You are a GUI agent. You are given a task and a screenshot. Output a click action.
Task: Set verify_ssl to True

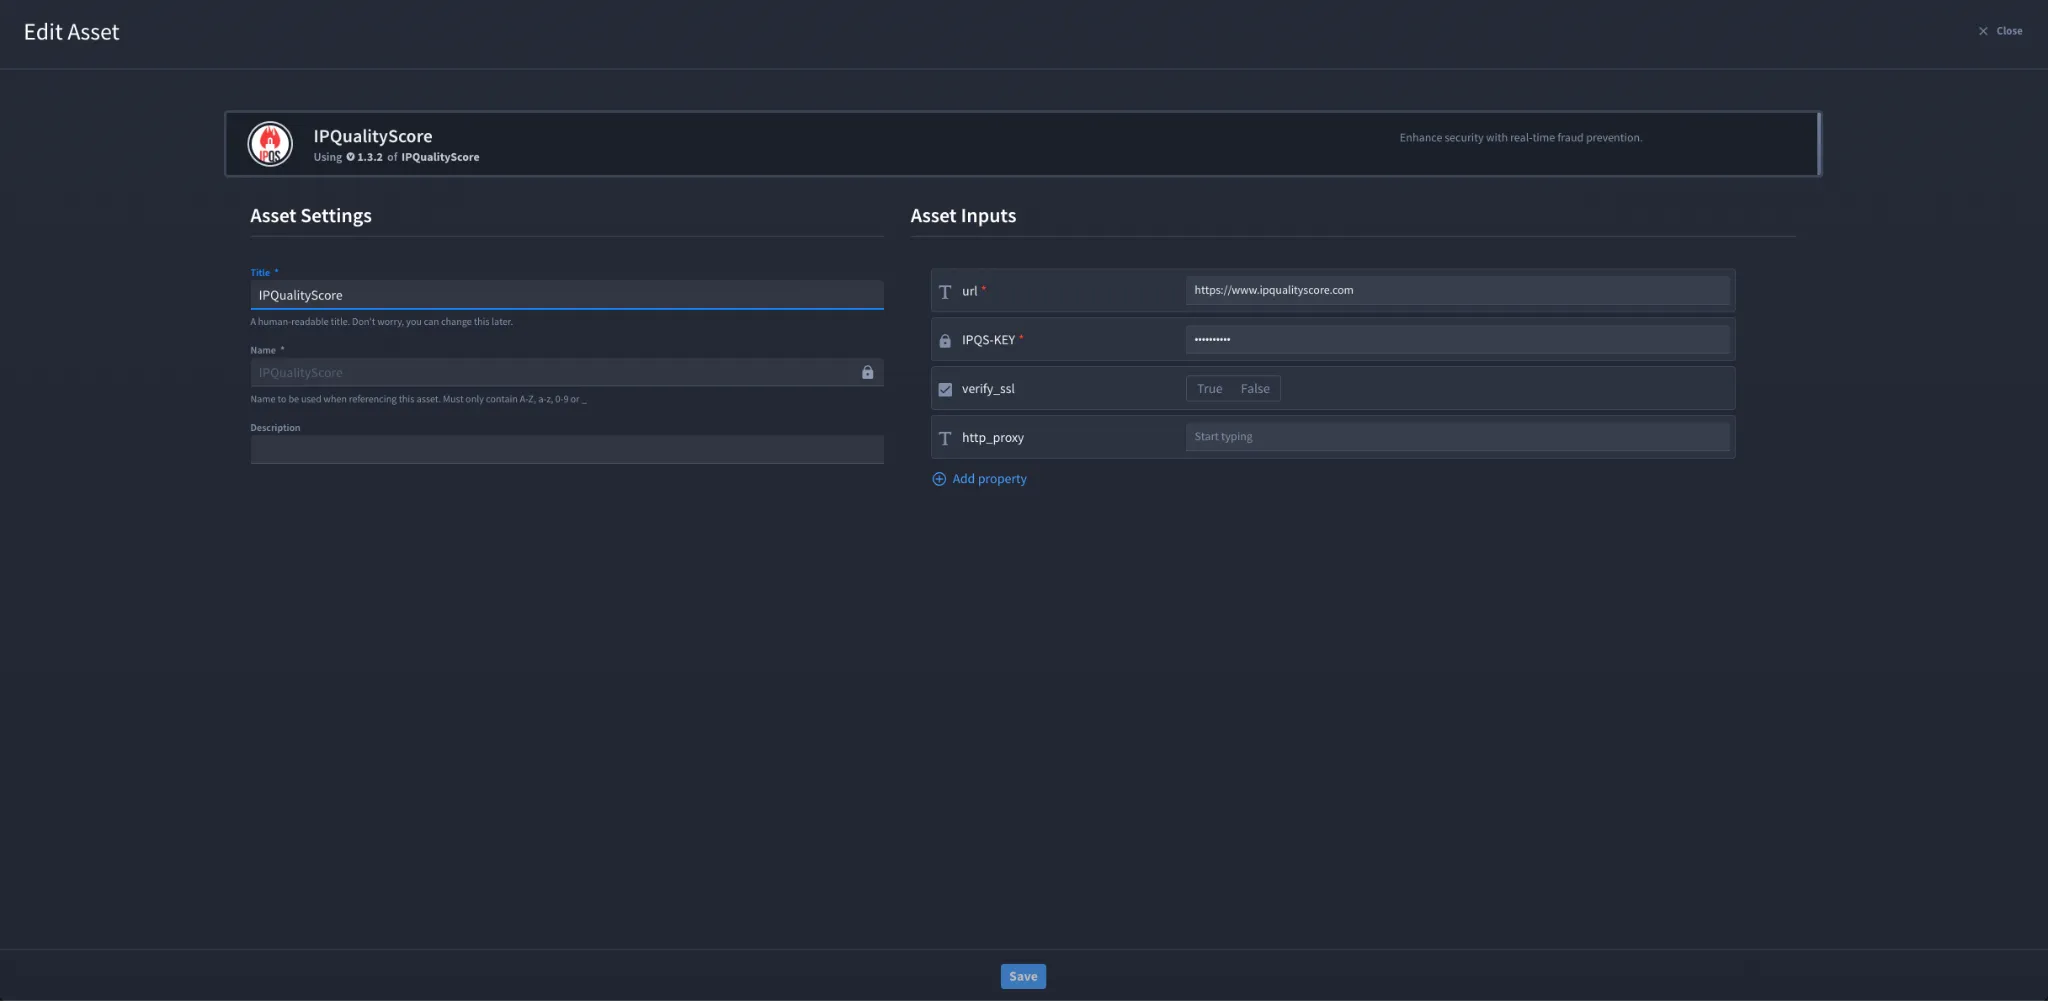click(1209, 388)
